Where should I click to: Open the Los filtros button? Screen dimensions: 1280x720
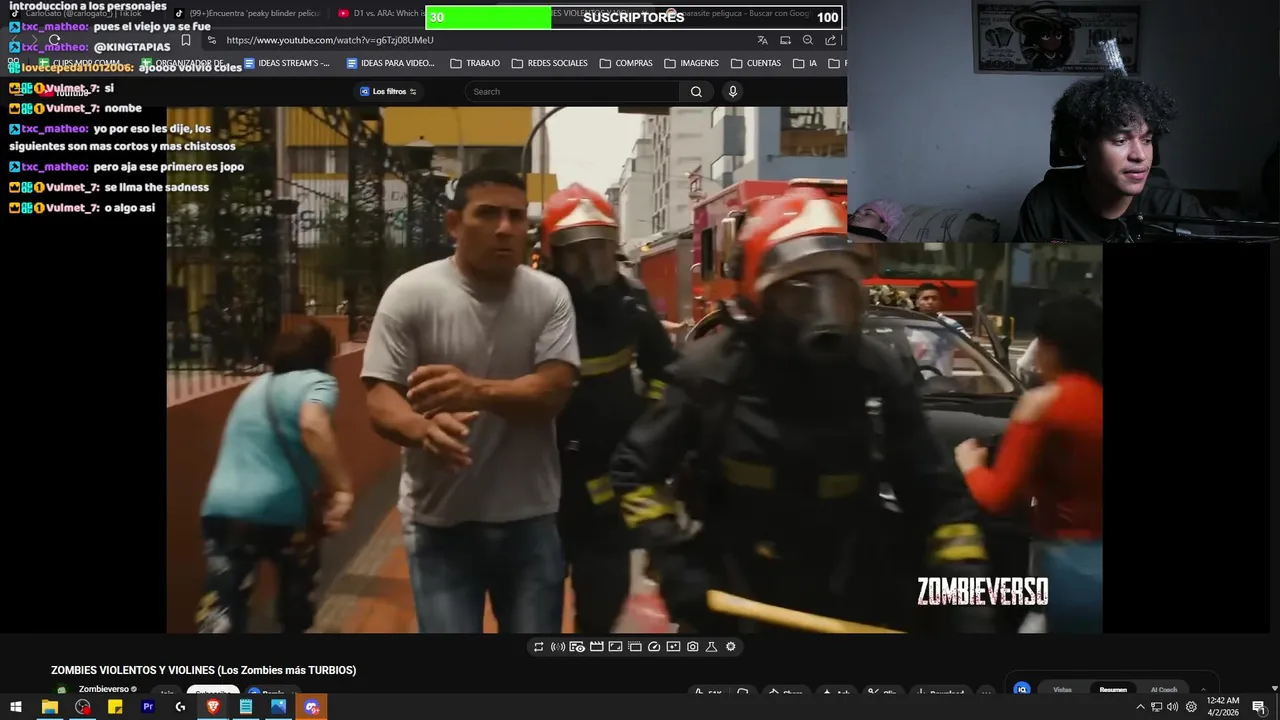[x=388, y=92]
